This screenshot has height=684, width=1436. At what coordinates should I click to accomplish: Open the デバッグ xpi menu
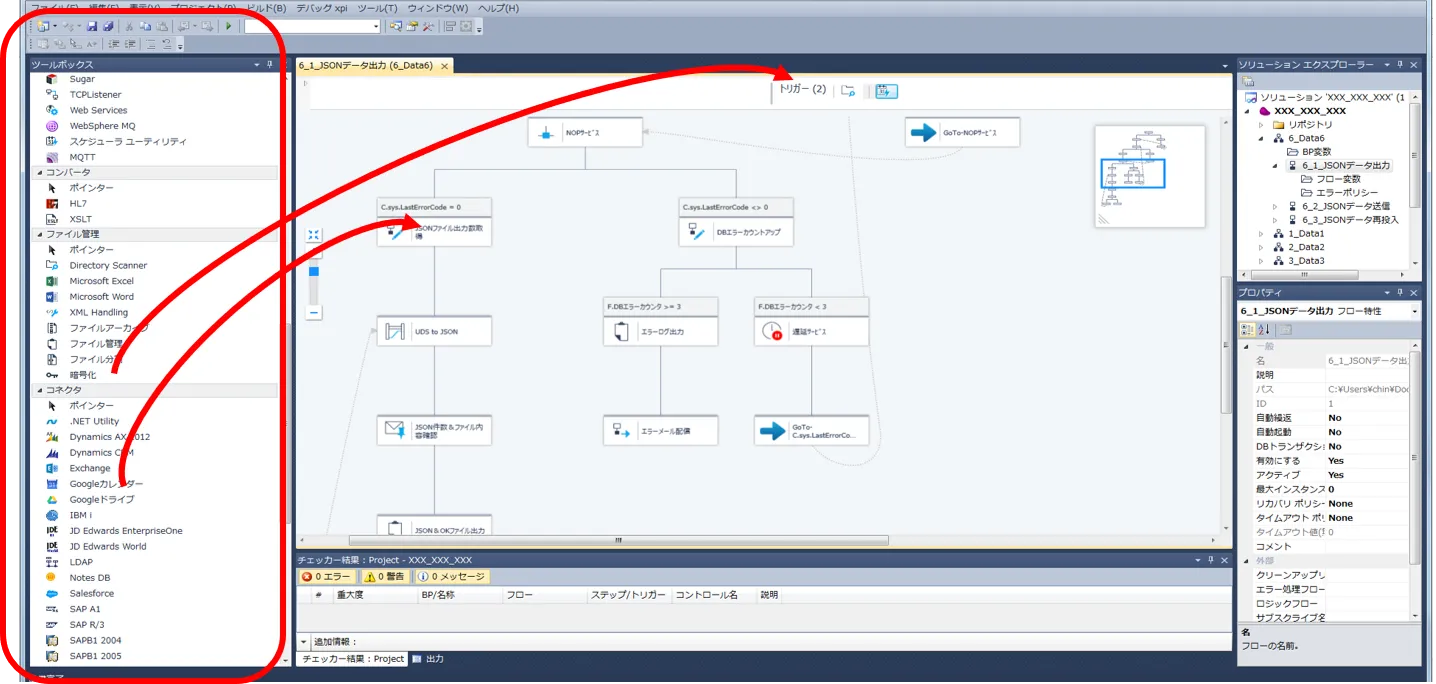[322, 8]
